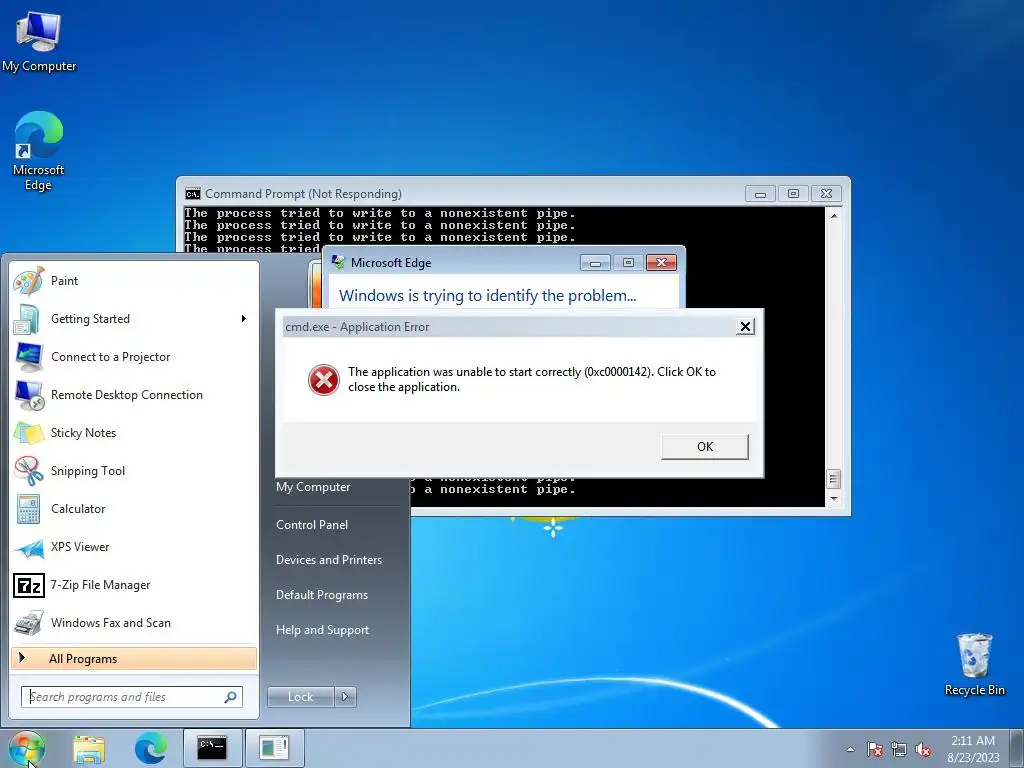Open the shutdown options arrow beside Lock
This screenshot has width=1024, height=768.
(x=345, y=697)
